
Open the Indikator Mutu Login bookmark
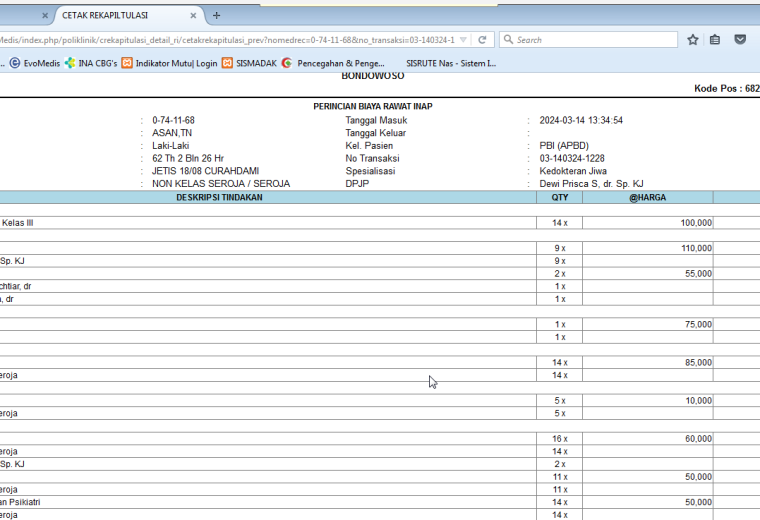point(170,63)
